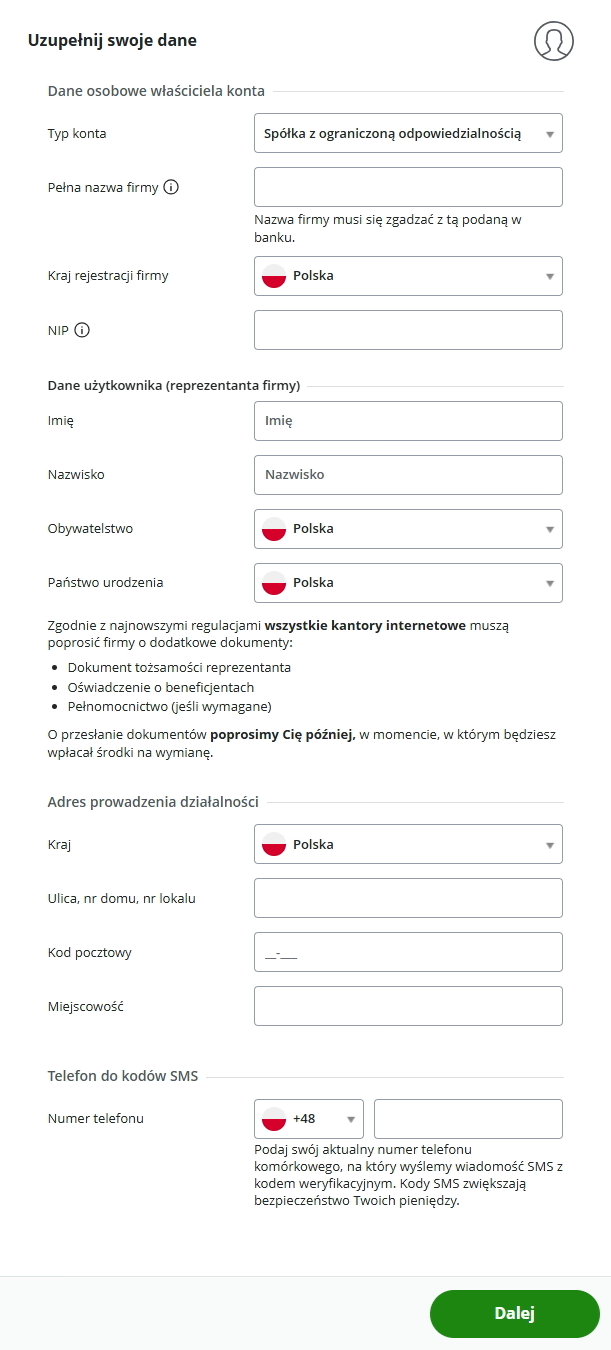Expand the Państwo urodzenia dropdown
611x1350 pixels.
(408, 583)
